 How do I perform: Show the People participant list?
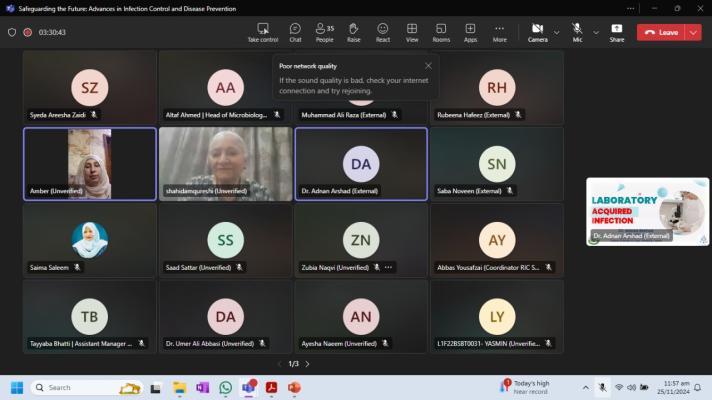[324, 32]
